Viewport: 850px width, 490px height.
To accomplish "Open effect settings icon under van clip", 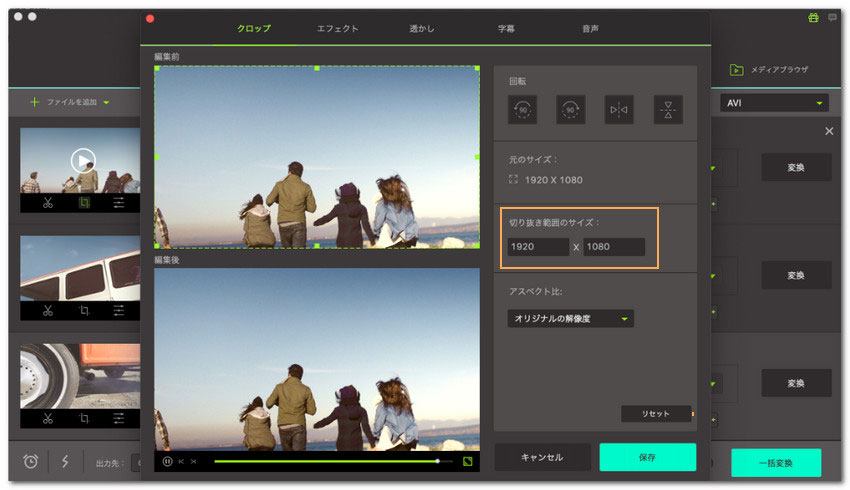I will pyautogui.click(x=119, y=311).
